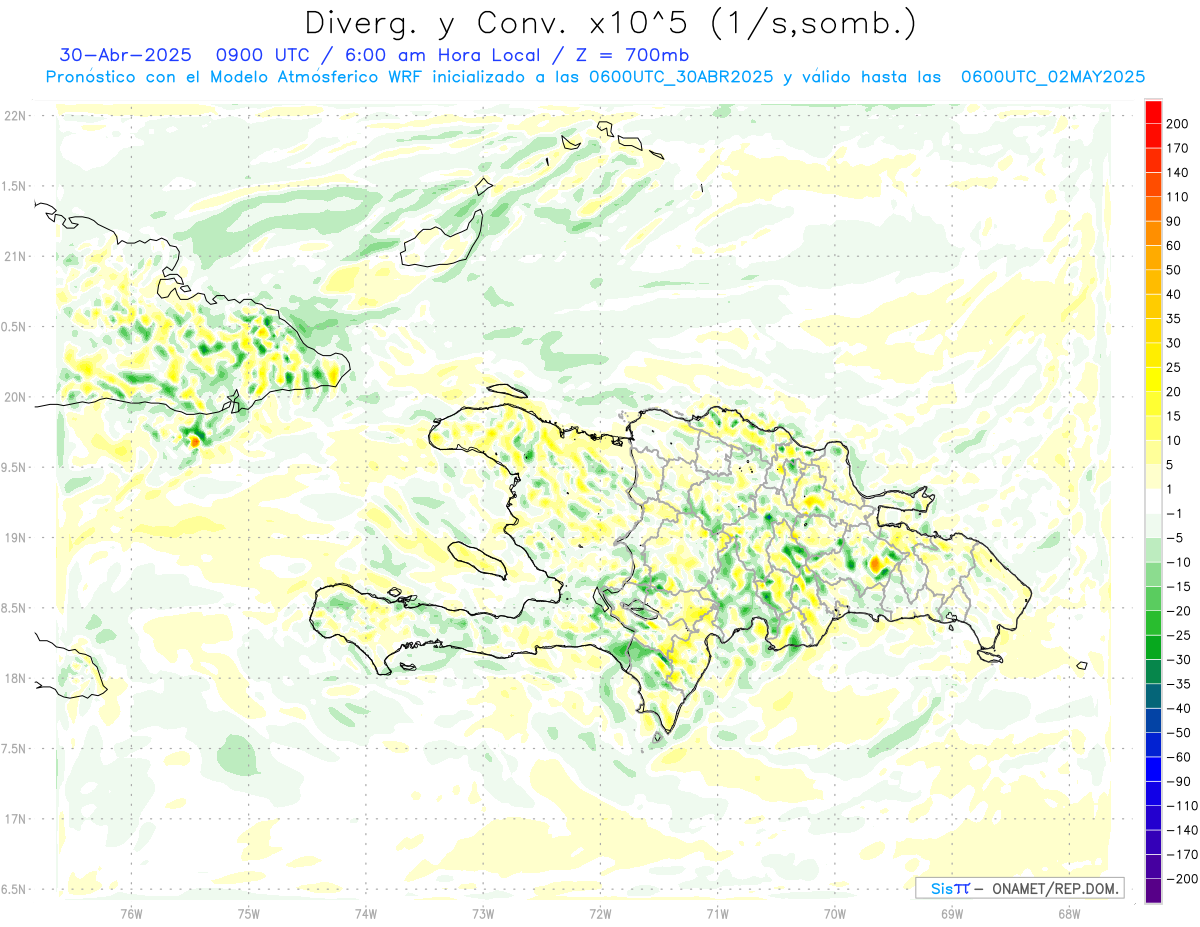Click the colorbar value label '170'
Image resolution: width=1200 pixels, height=927 pixels.
point(1178,148)
